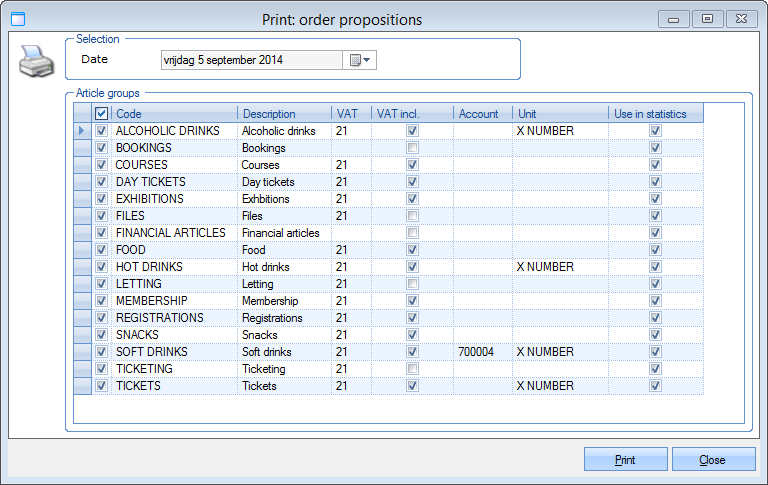The height and width of the screenshot is (485, 768).
Task: Click the VAT column header
Action: (351, 114)
